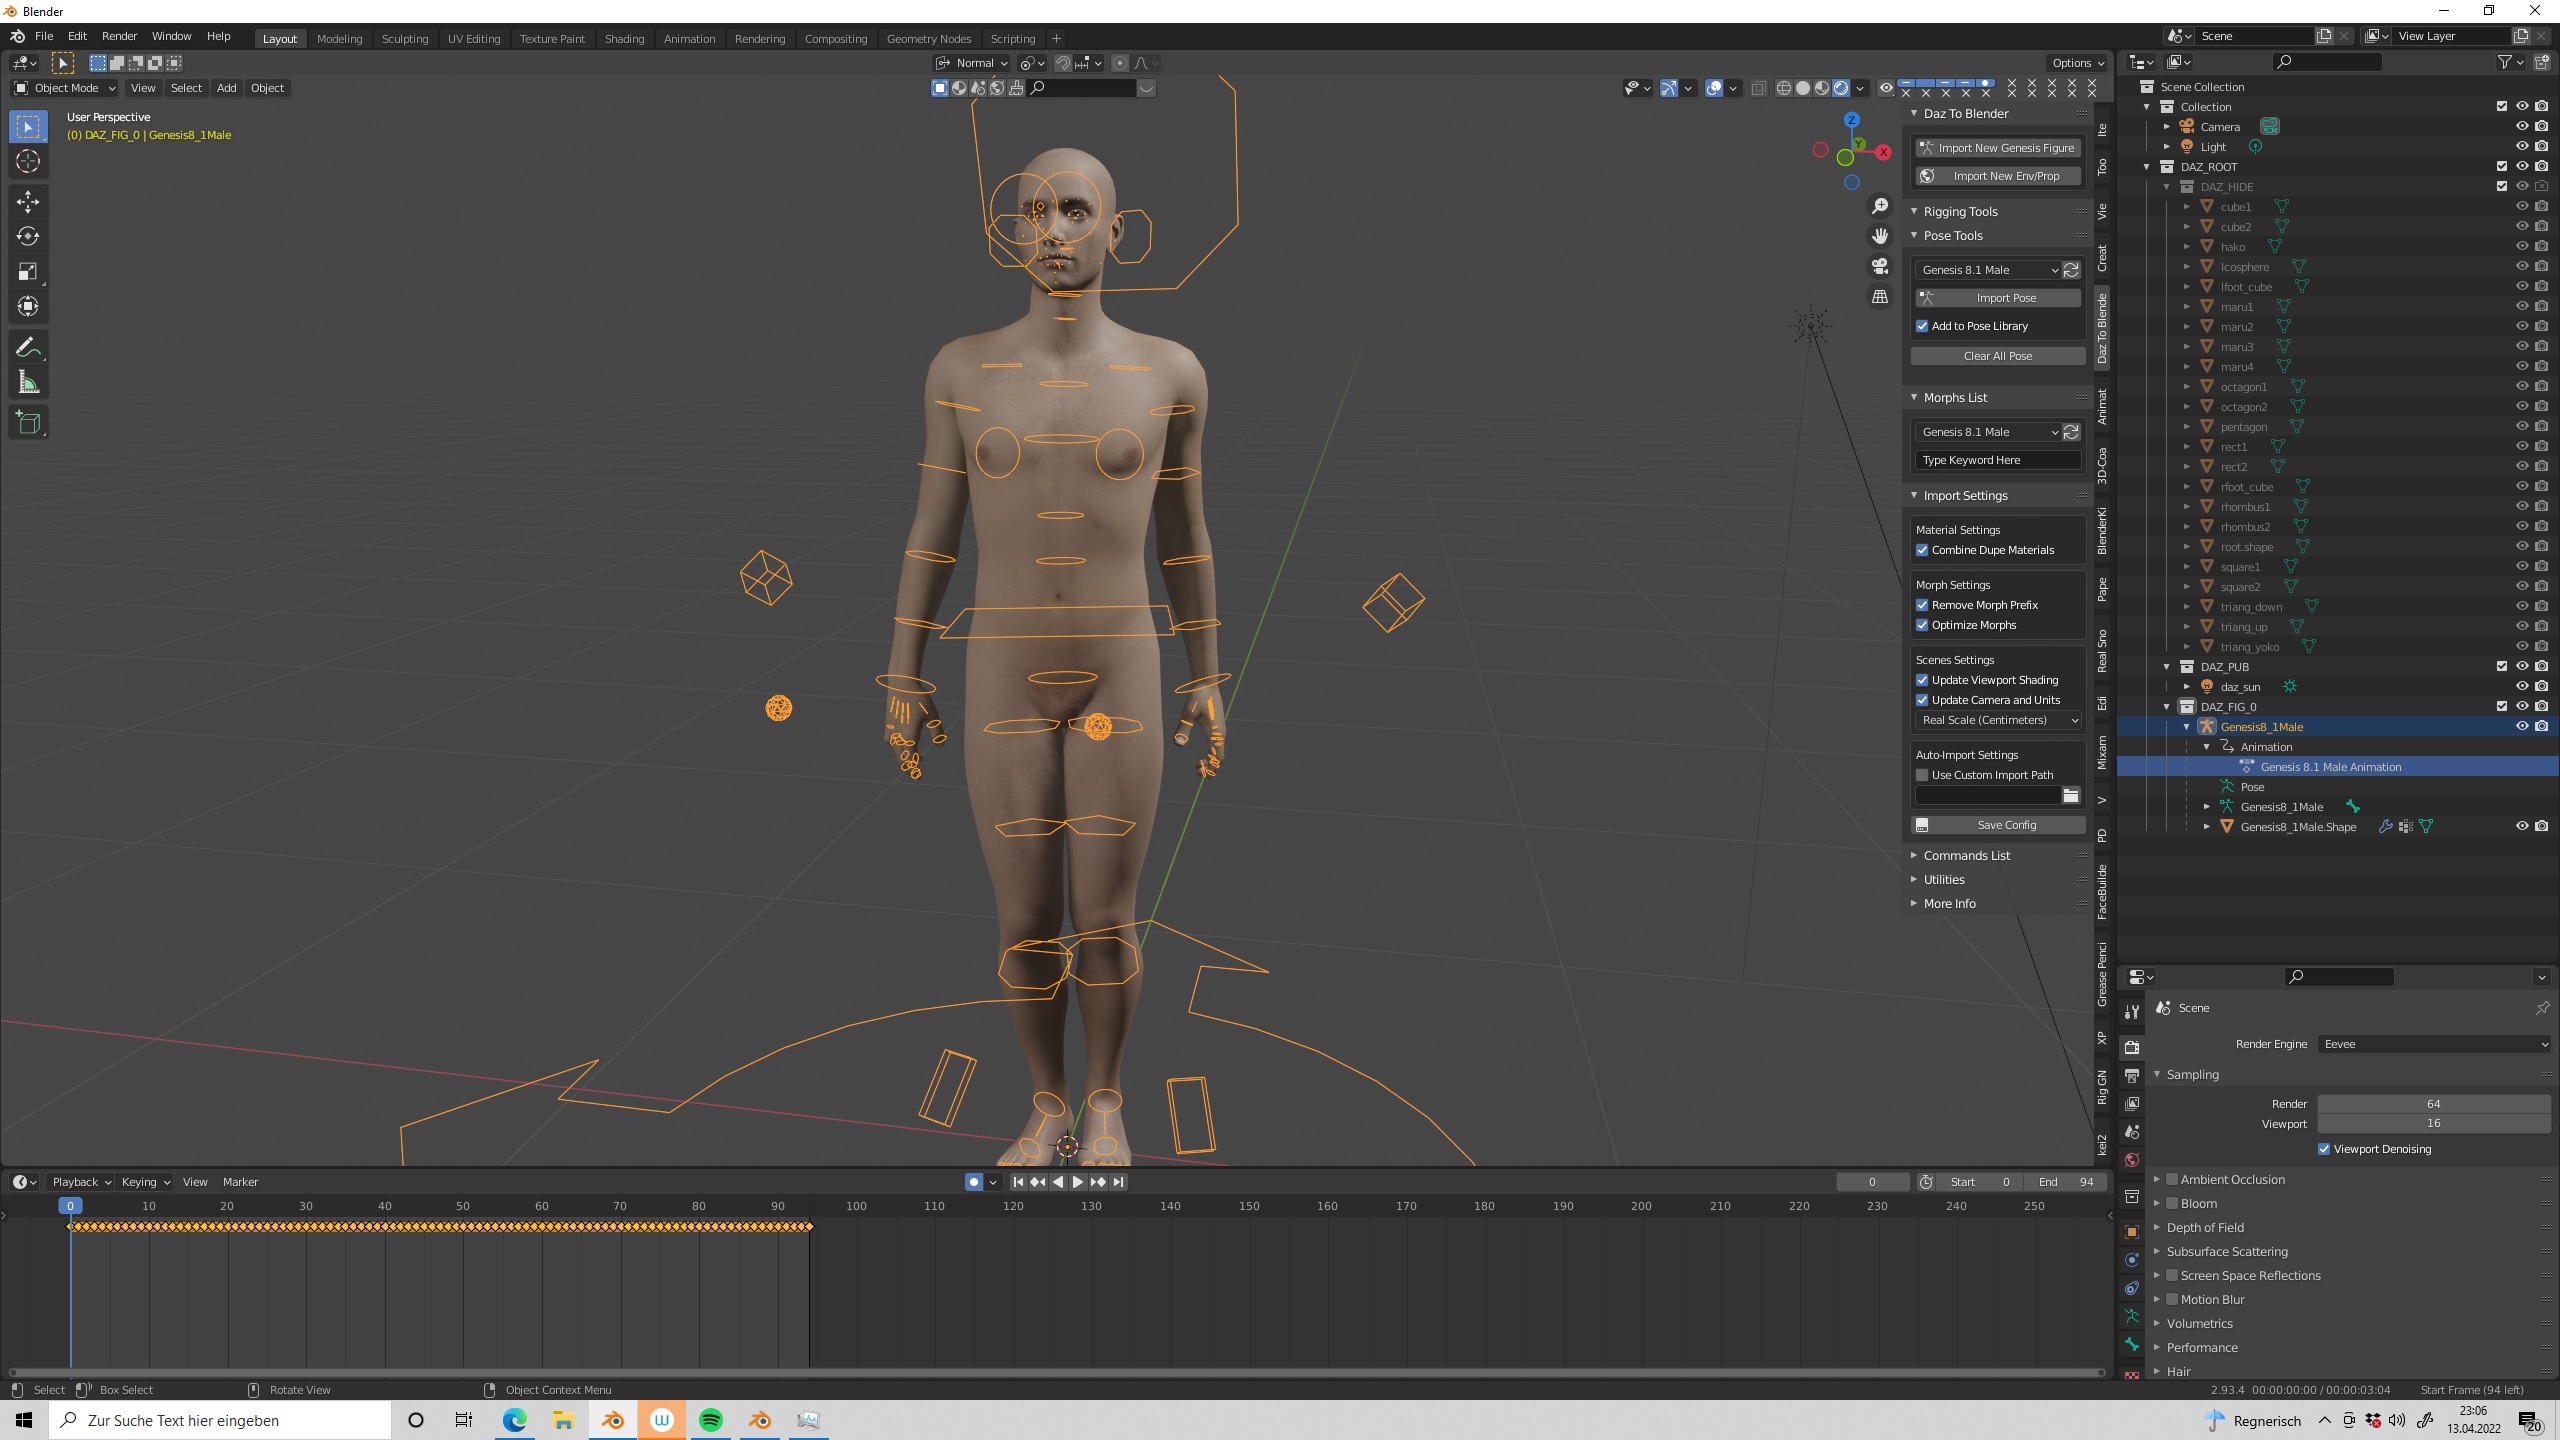Activate the Select Box tool

28,127
